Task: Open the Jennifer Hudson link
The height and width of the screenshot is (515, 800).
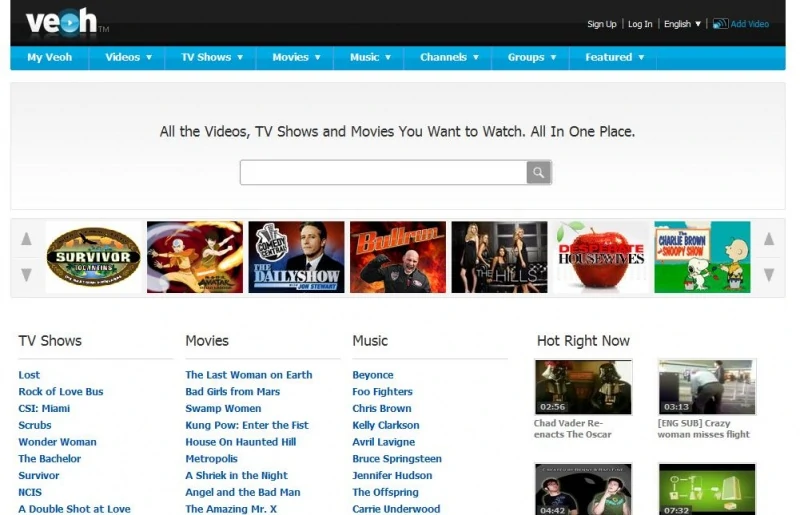Action: 392,476
